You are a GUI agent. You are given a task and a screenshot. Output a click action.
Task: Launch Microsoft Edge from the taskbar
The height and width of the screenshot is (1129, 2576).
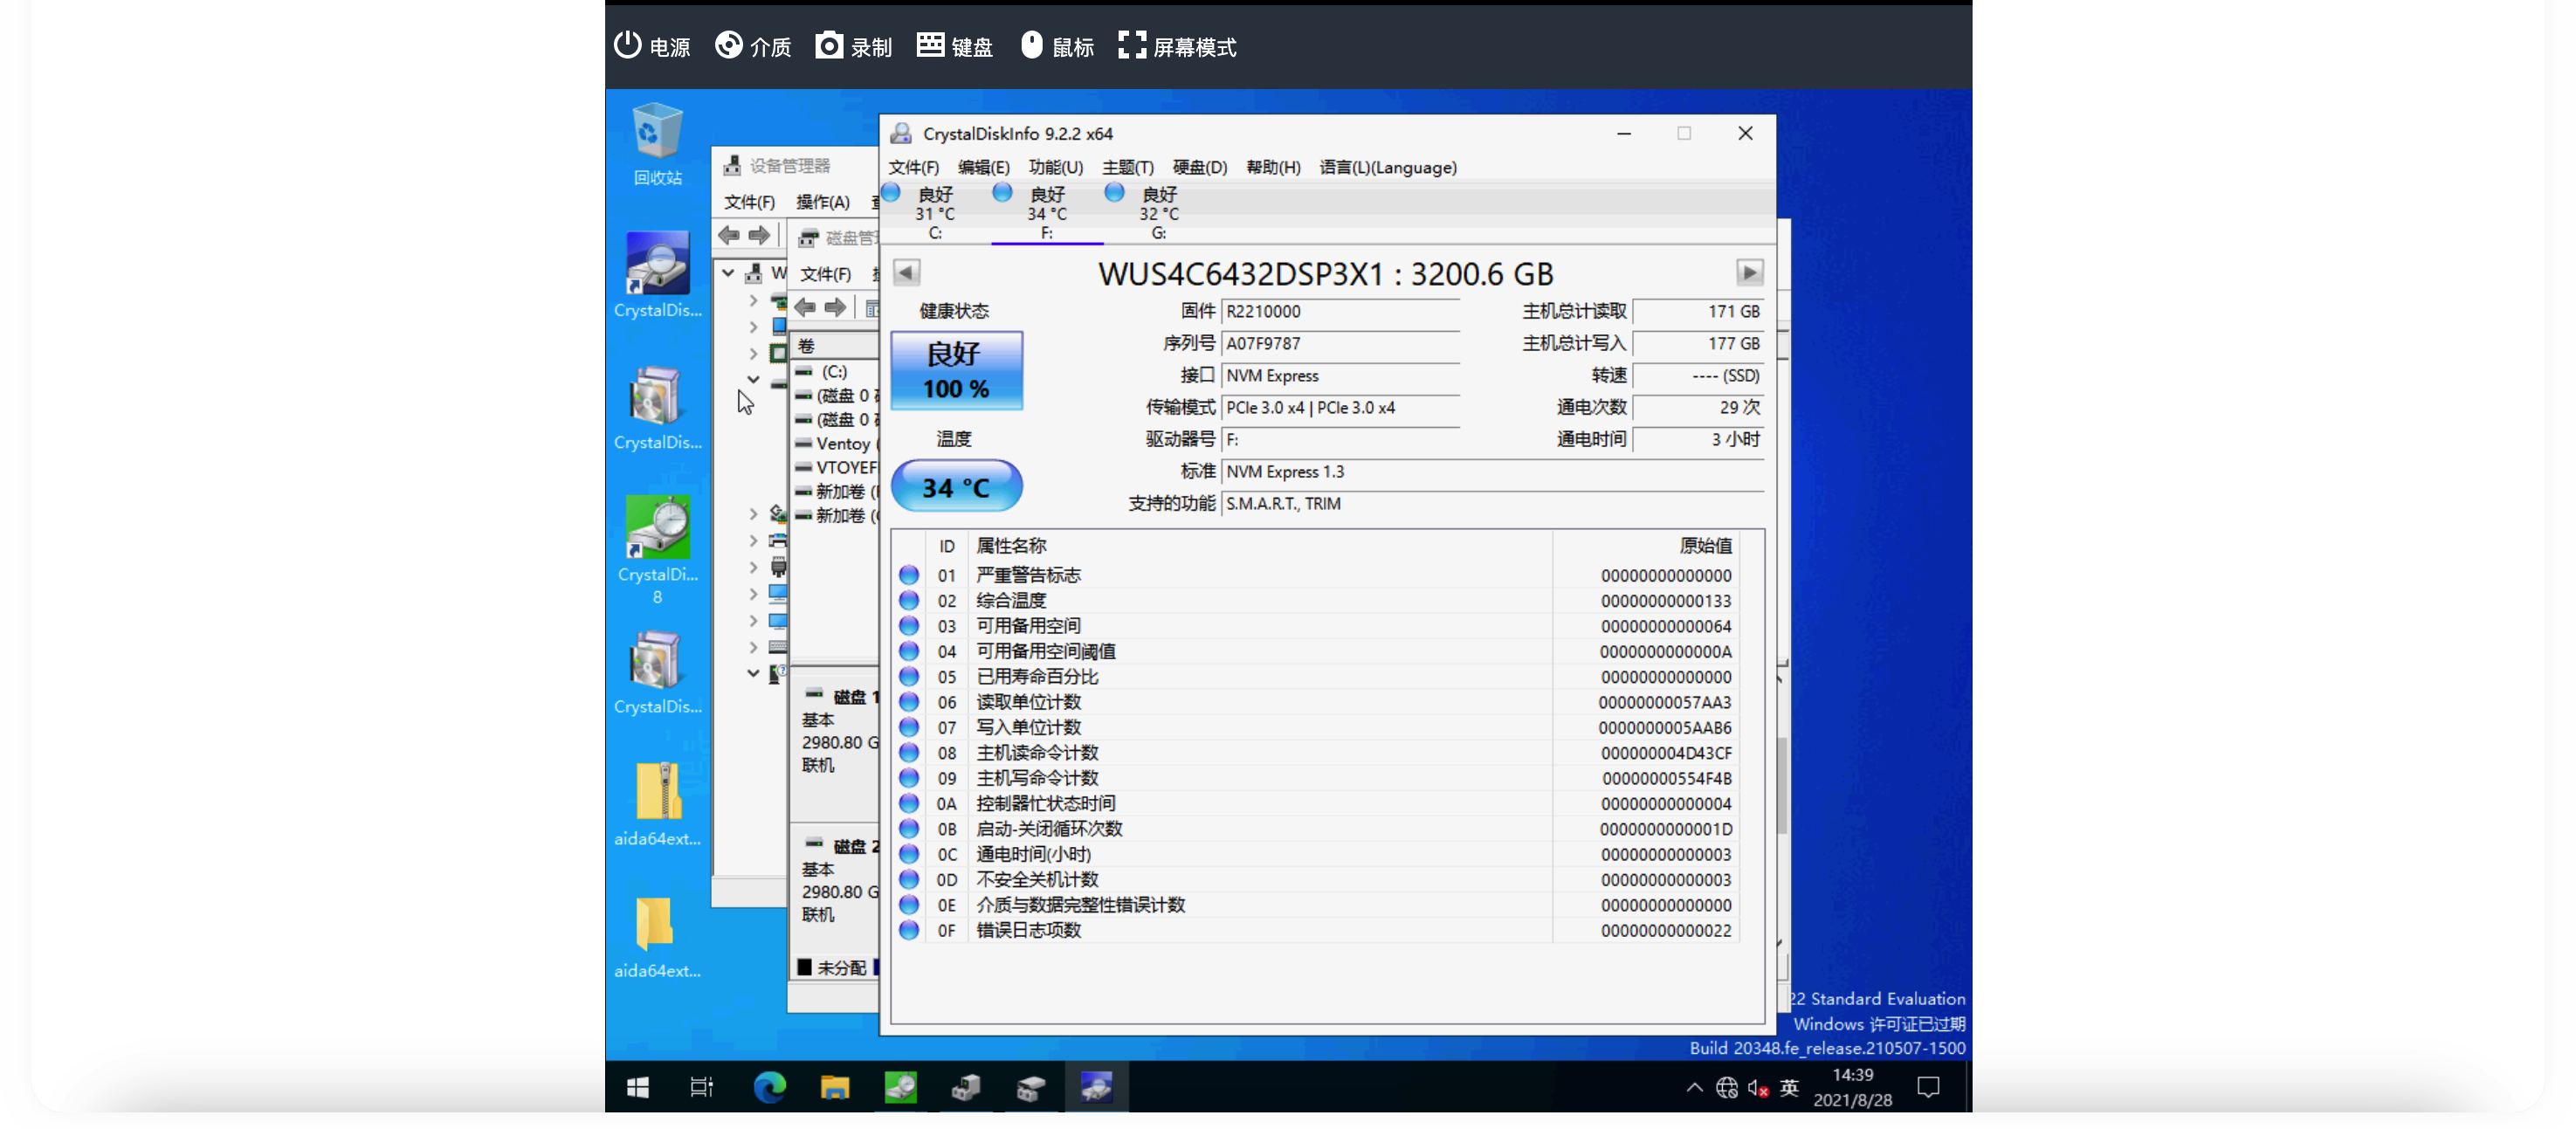[x=768, y=1086]
